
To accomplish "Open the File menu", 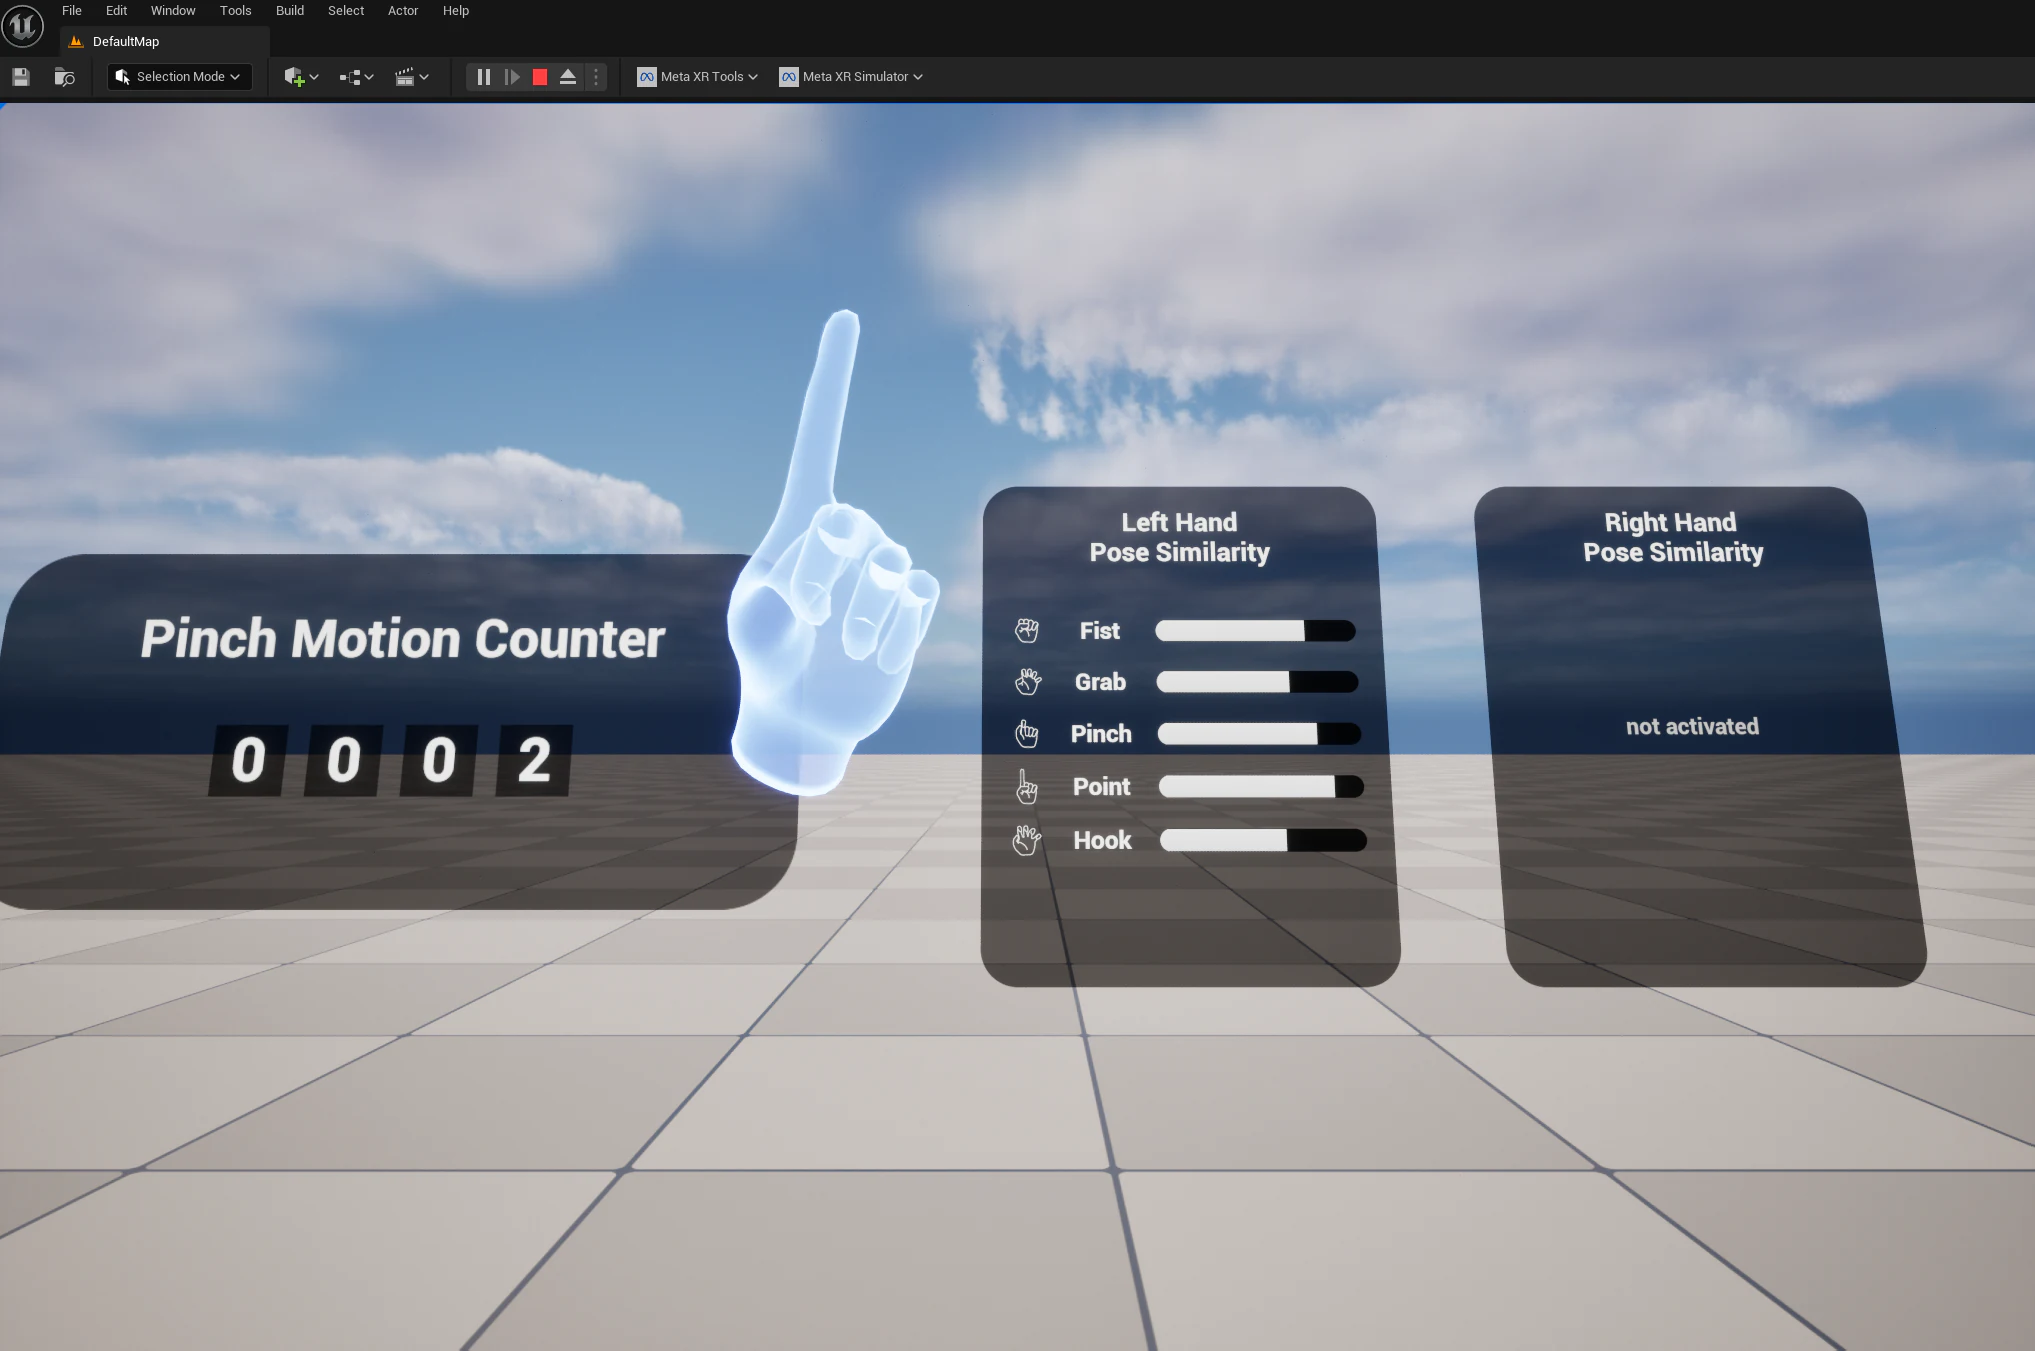I will [72, 11].
